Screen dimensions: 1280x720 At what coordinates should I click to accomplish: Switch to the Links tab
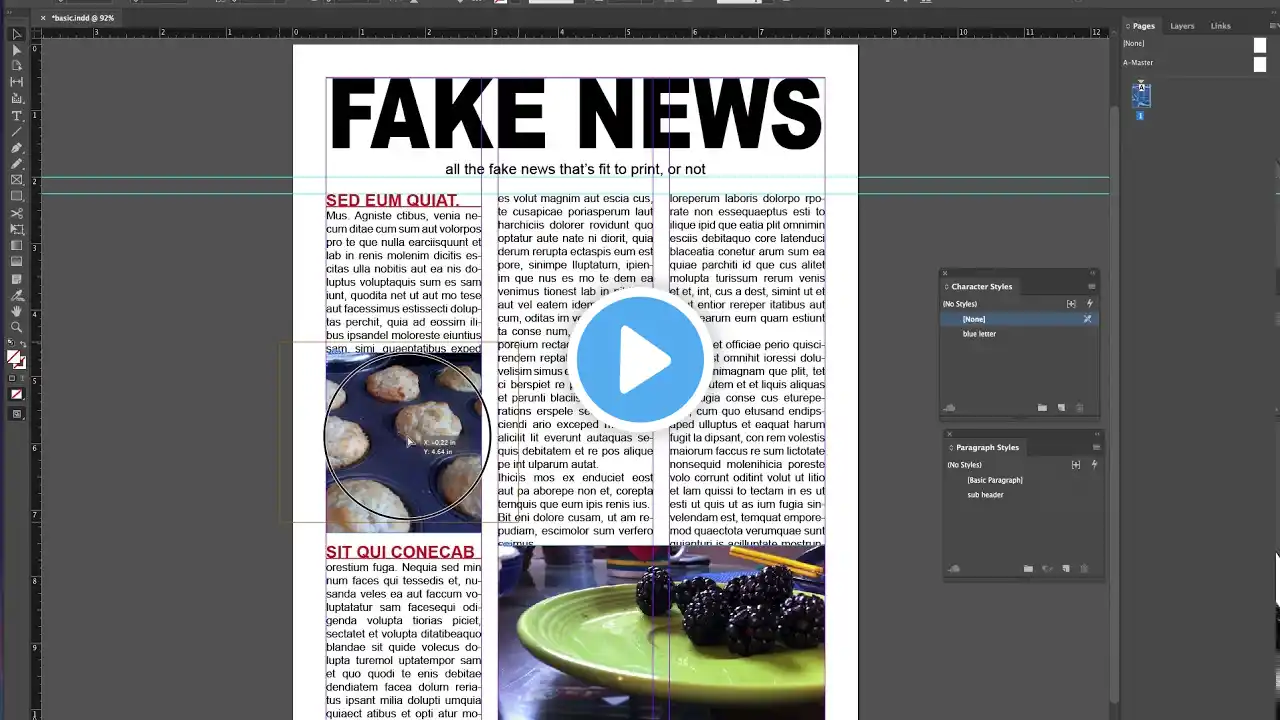click(x=1221, y=26)
